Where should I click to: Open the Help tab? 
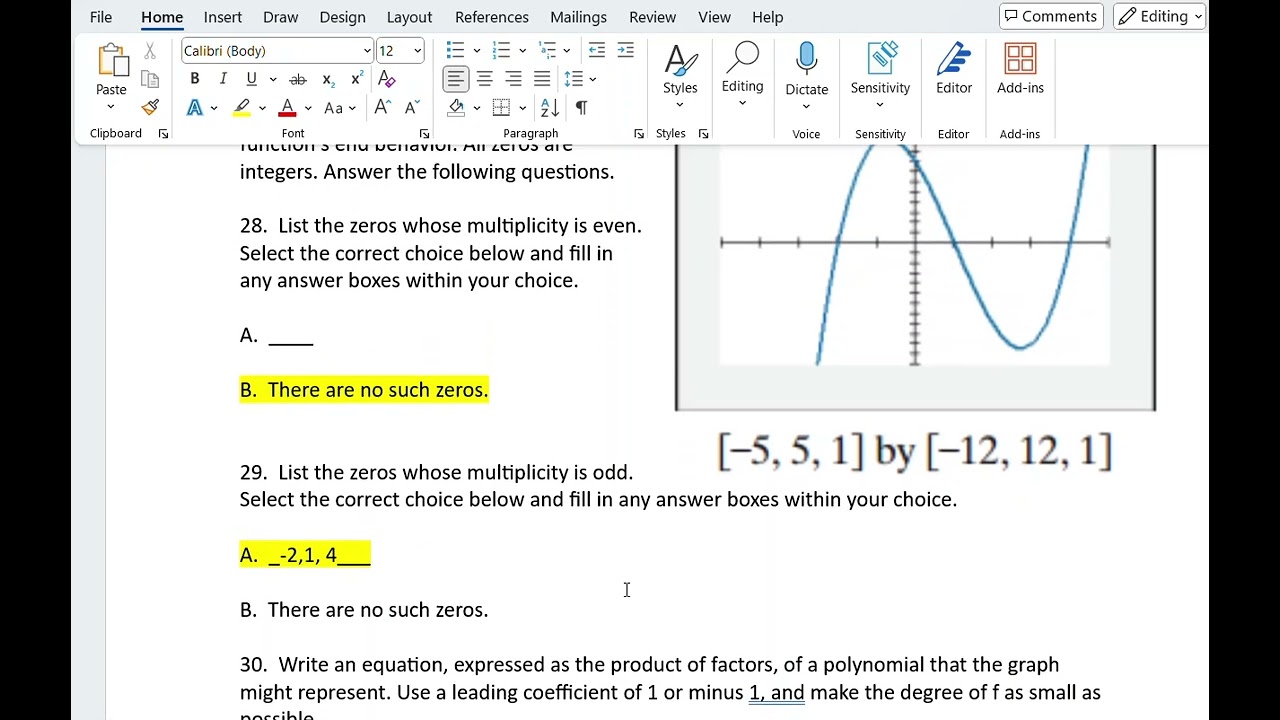tap(767, 17)
